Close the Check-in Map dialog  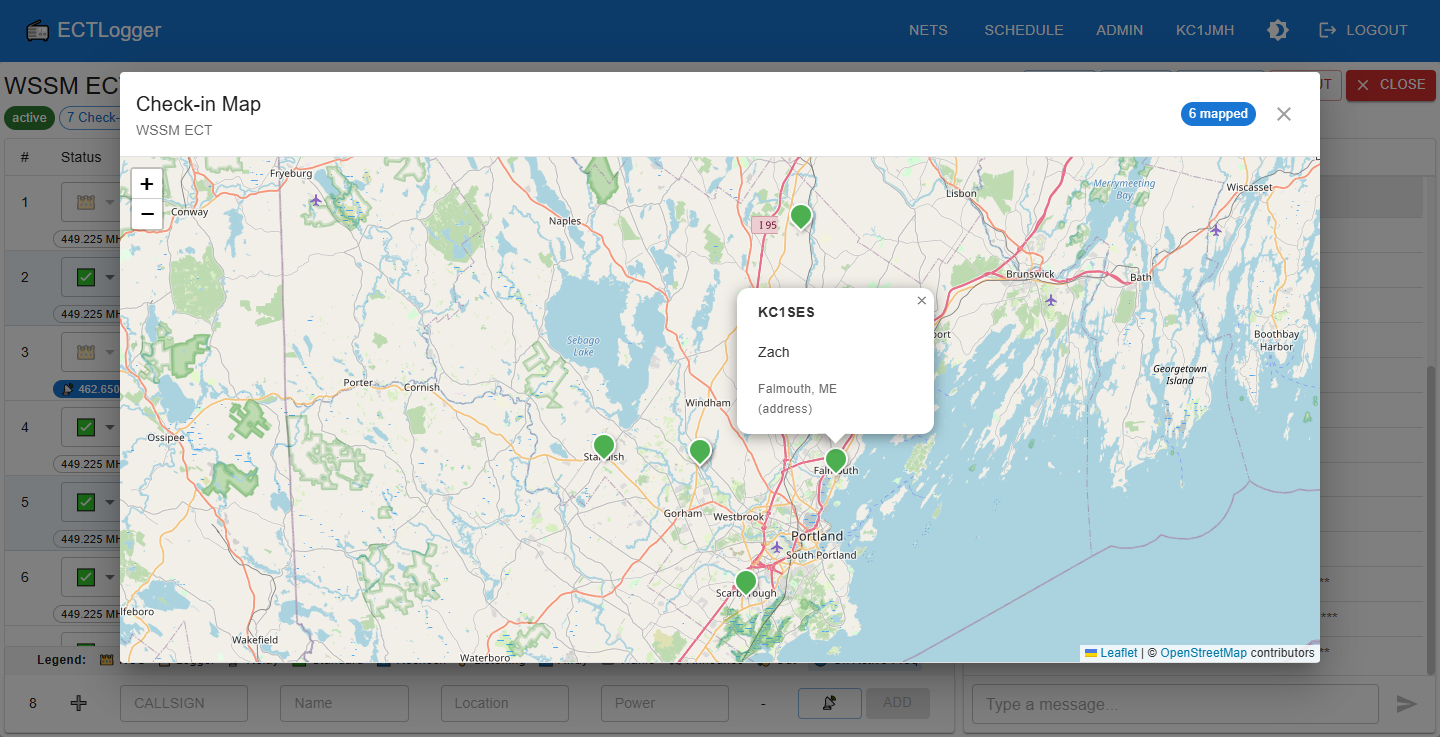point(1284,114)
